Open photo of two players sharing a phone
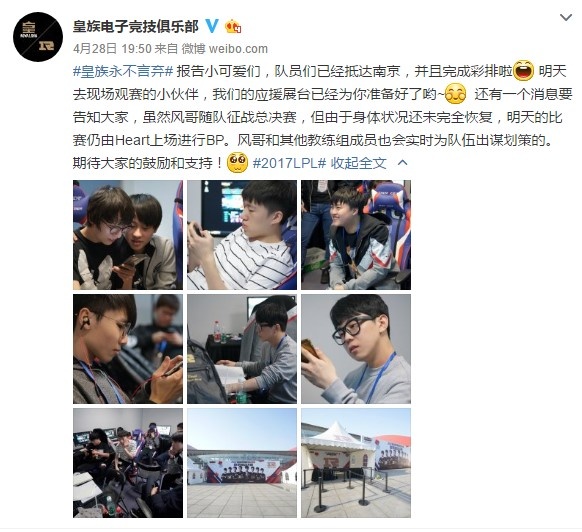The width and height of the screenshot is (582, 532). (128, 235)
